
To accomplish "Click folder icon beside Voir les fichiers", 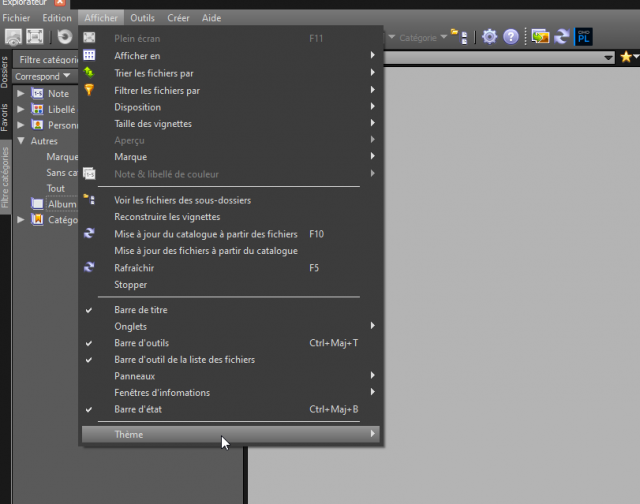I will point(89,200).
